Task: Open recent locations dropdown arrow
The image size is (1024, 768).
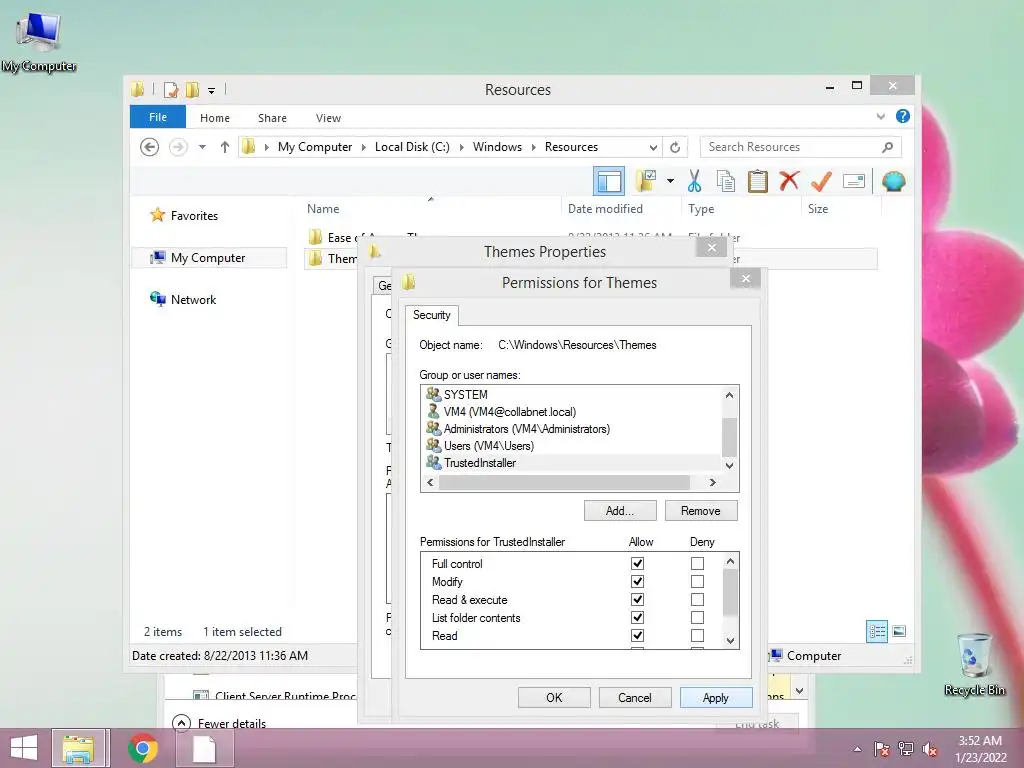Action: 202,147
